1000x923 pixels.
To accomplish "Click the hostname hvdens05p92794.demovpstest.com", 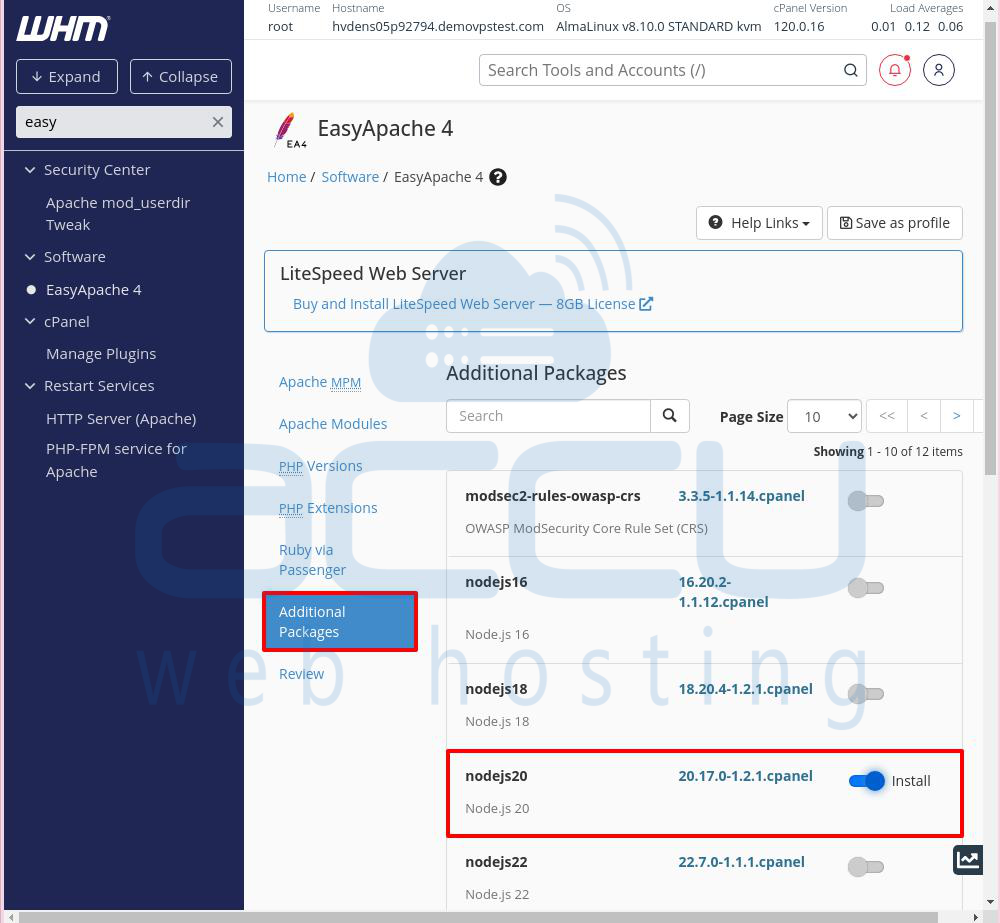I will click(x=438, y=27).
